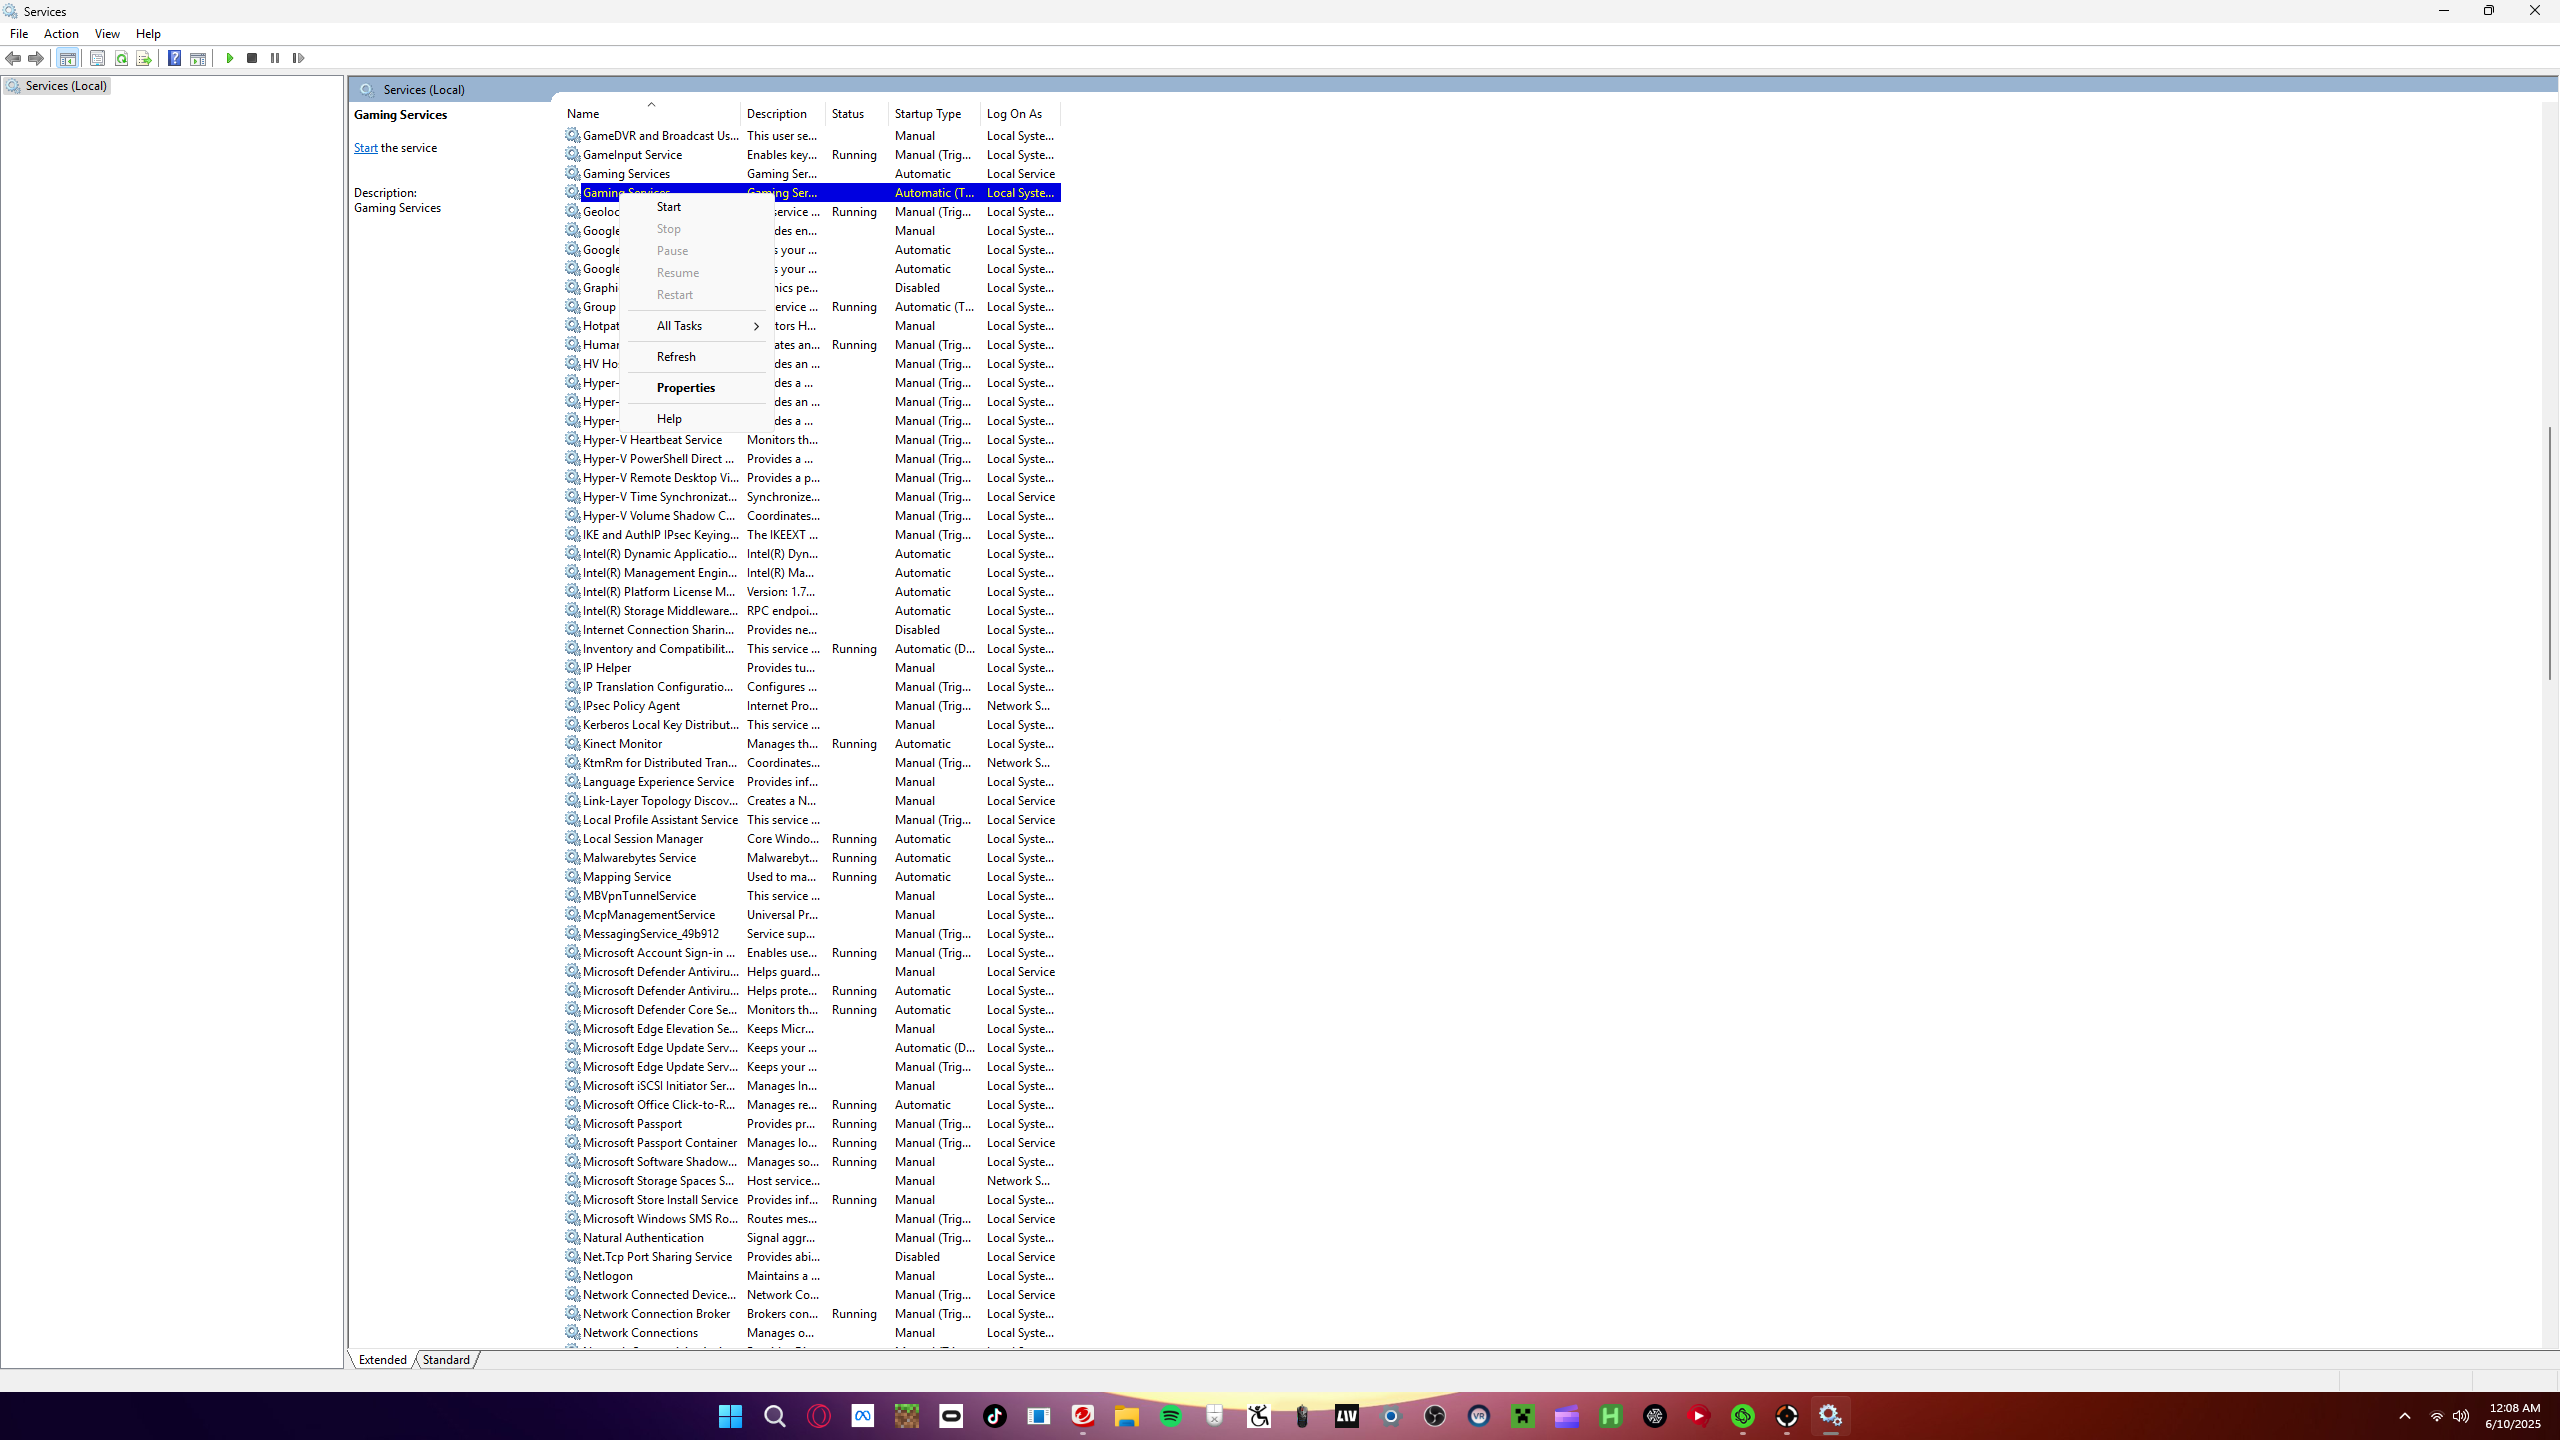Open the Properties toolbar icon
Screen dimensions: 2560x1440
(x=97, y=58)
